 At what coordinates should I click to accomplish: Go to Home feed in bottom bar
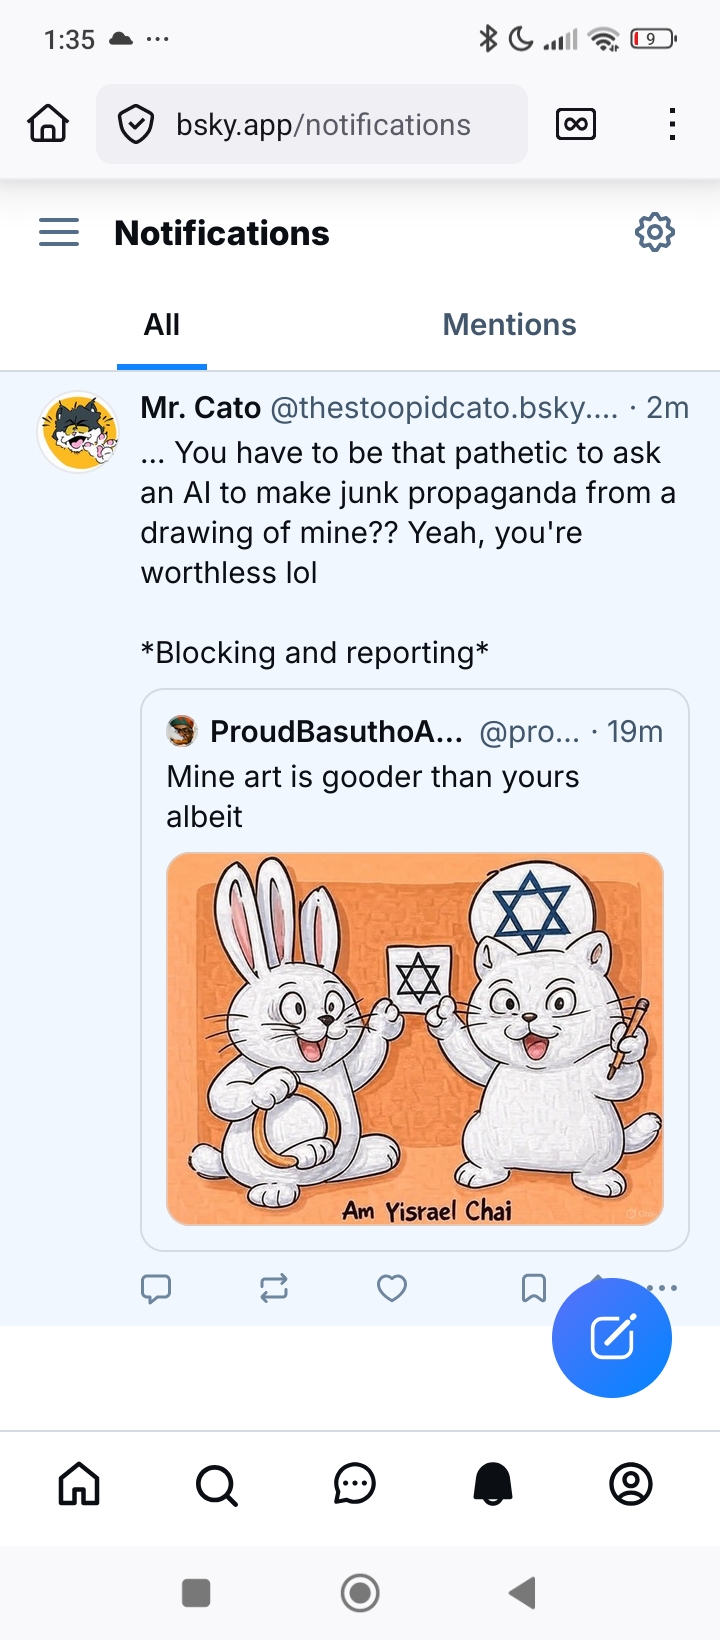79,1484
